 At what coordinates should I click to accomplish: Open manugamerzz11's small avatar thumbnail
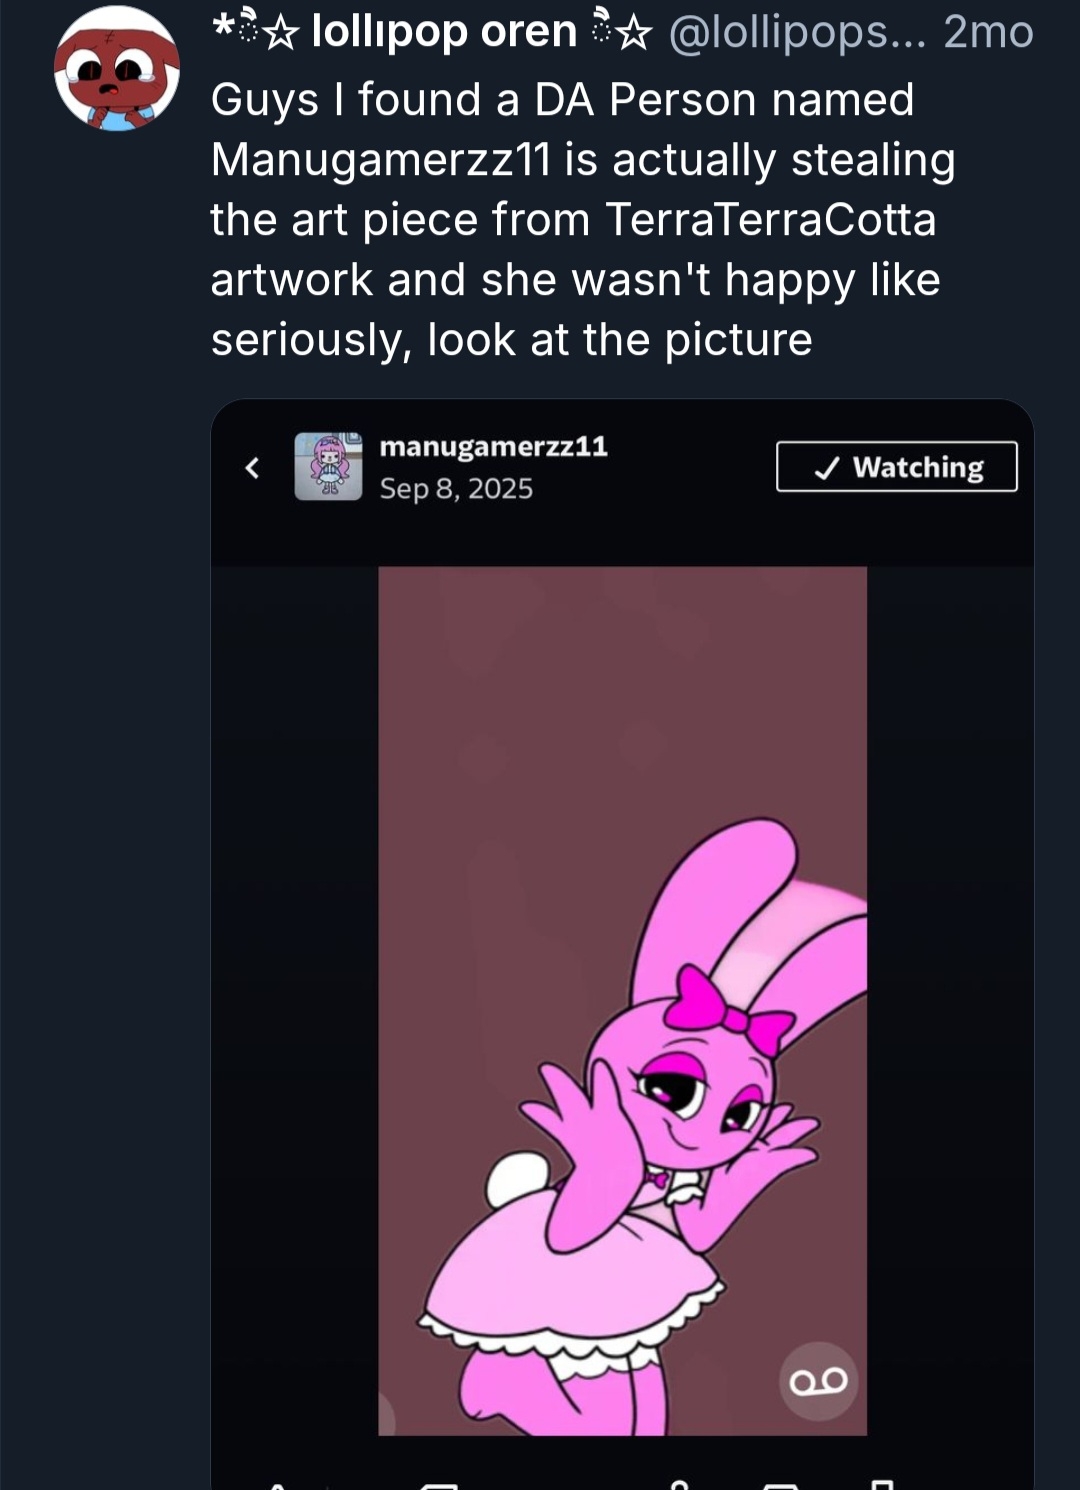[328, 466]
